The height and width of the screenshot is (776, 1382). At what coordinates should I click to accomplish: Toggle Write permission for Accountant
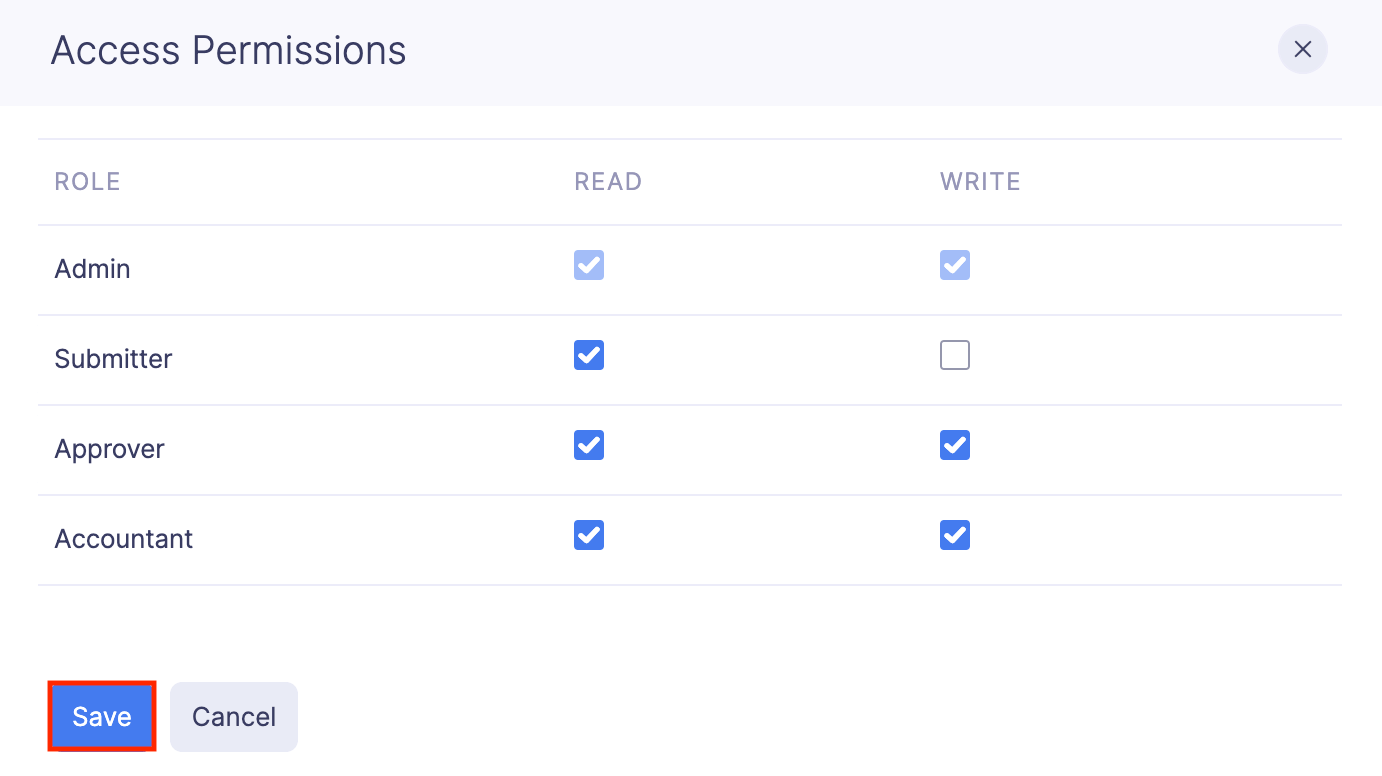[955, 535]
